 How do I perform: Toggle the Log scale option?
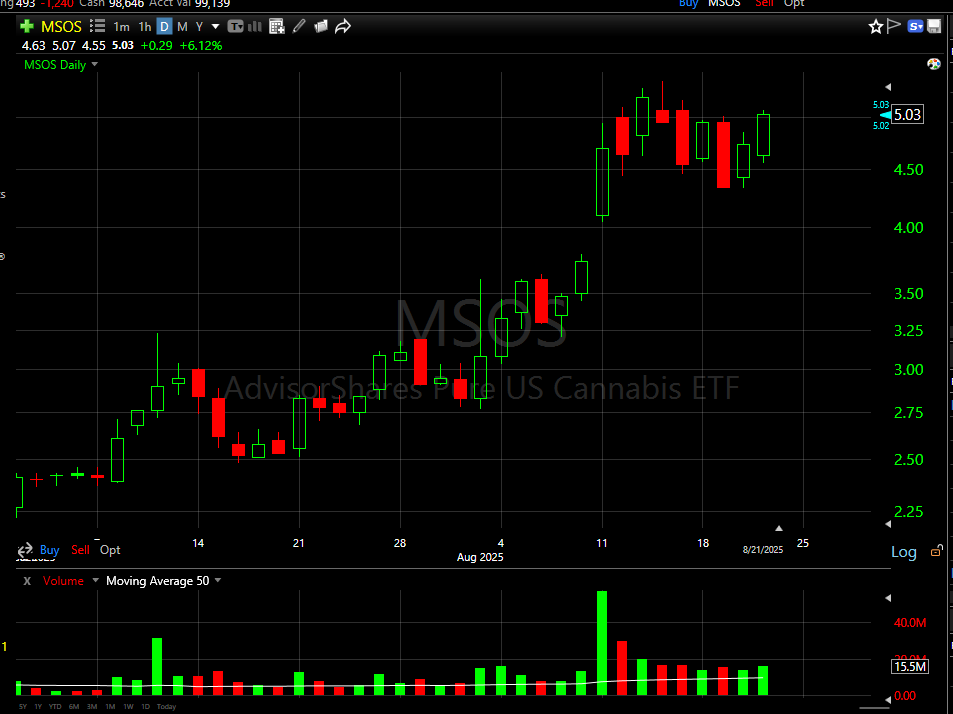(903, 552)
